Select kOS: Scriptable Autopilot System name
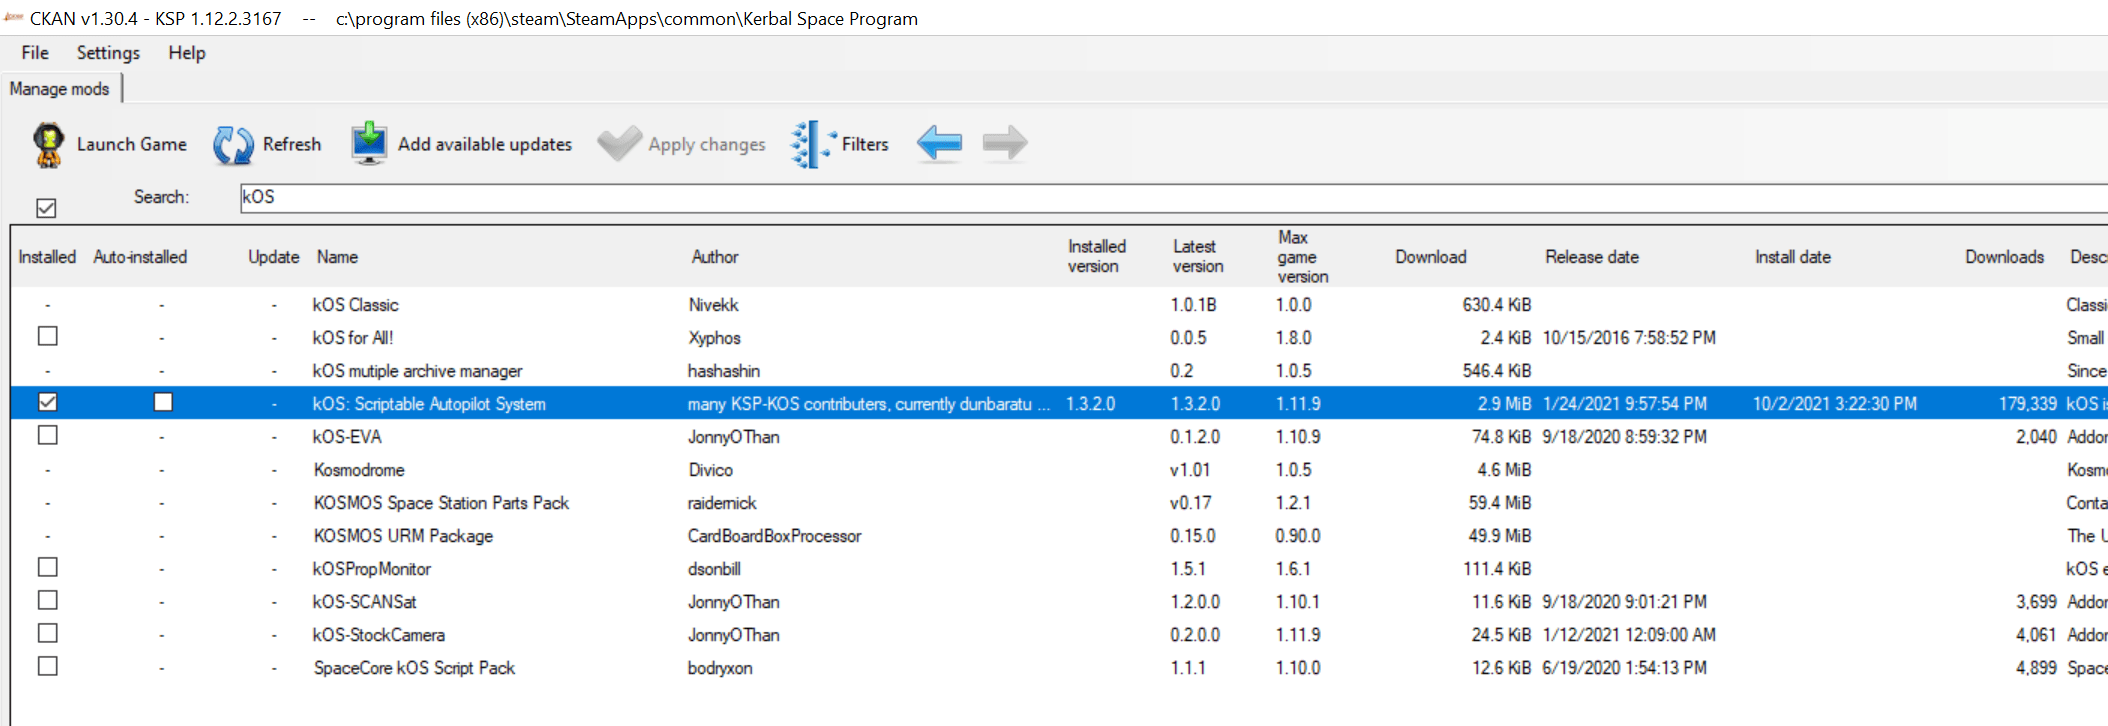 coord(429,404)
